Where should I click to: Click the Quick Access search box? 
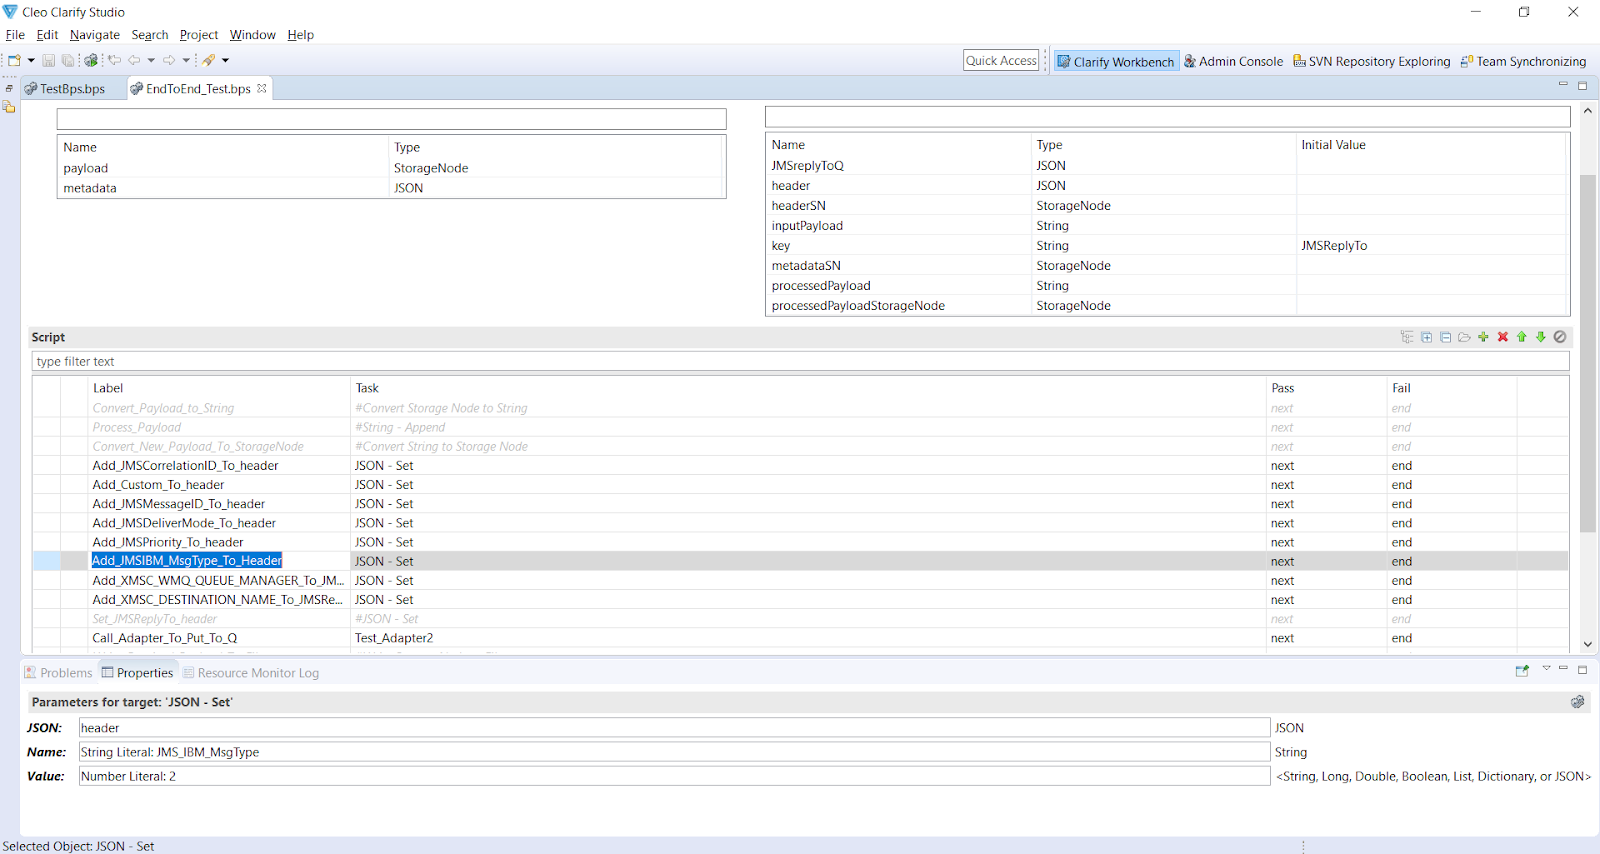(1001, 60)
